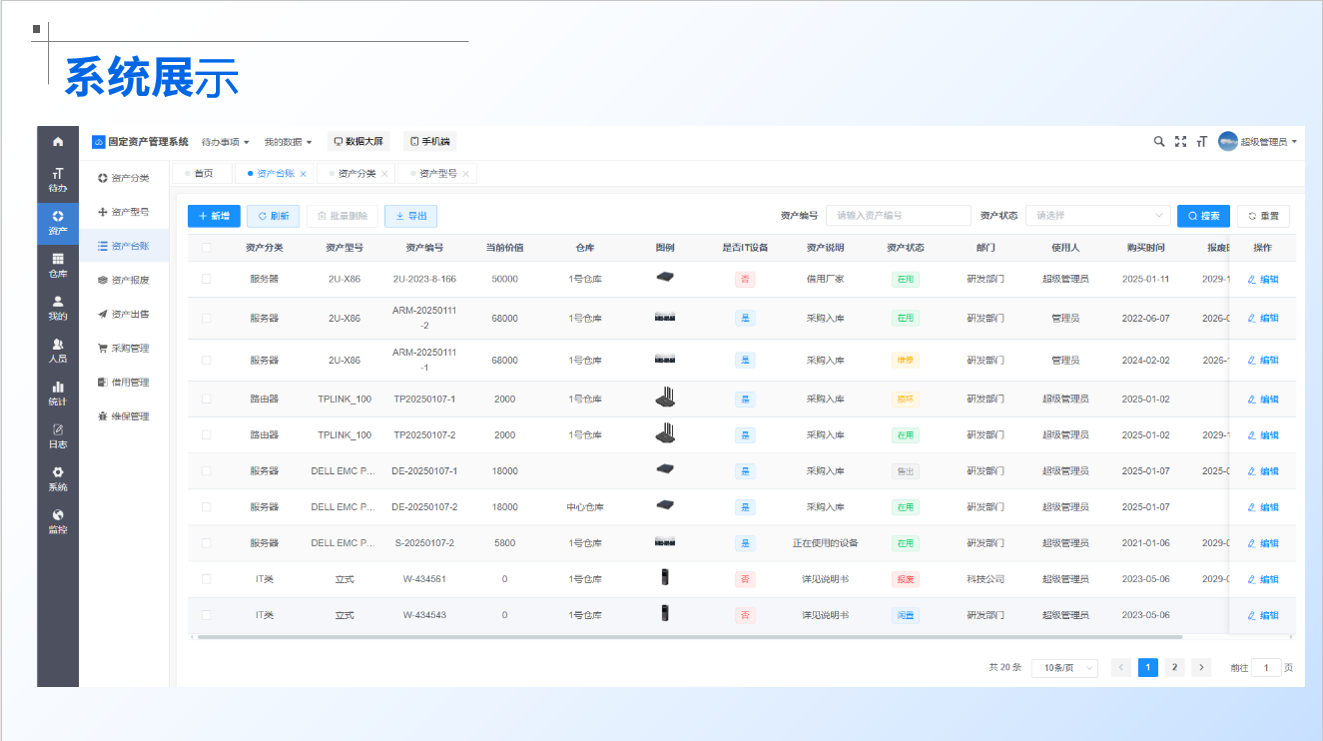
Task: Click the 超级管理员 avatar image
Action: (1228, 142)
